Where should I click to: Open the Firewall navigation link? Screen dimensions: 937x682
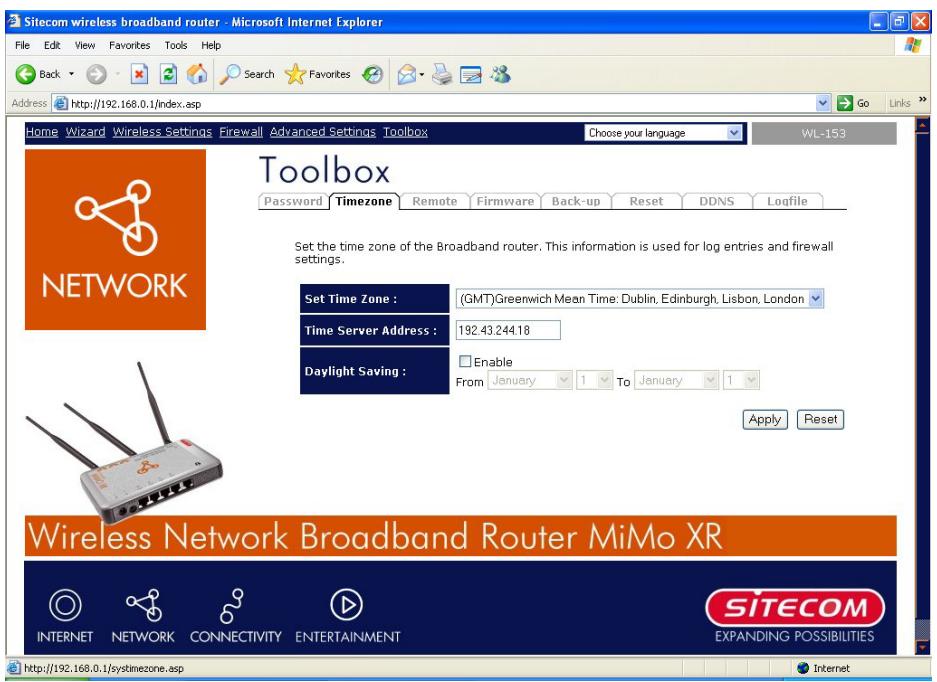click(241, 132)
